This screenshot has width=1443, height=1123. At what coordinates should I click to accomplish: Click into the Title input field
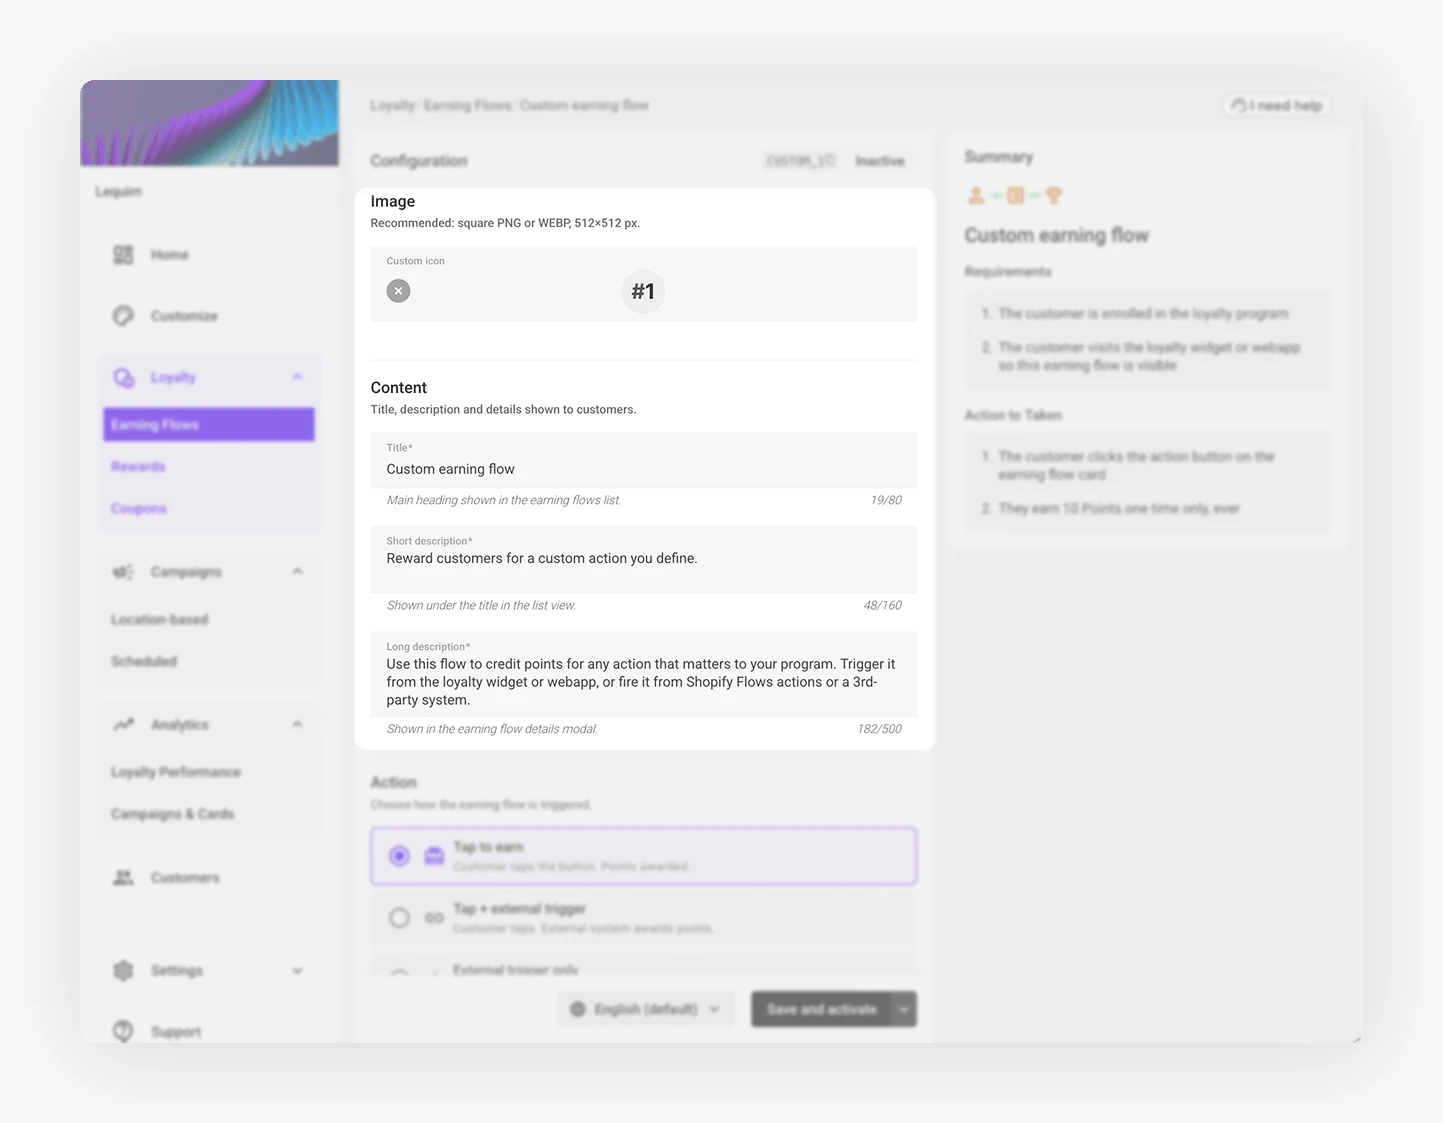[643, 460]
